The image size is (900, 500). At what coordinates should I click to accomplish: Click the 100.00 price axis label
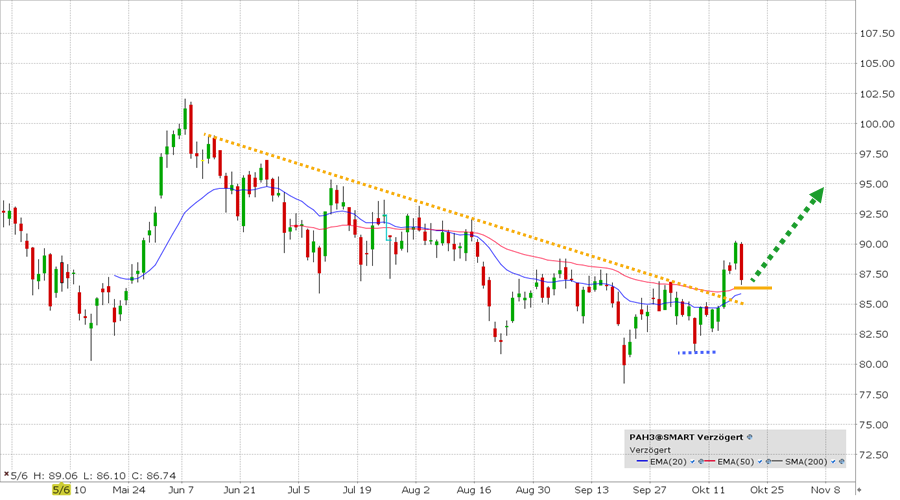coord(876,124)
